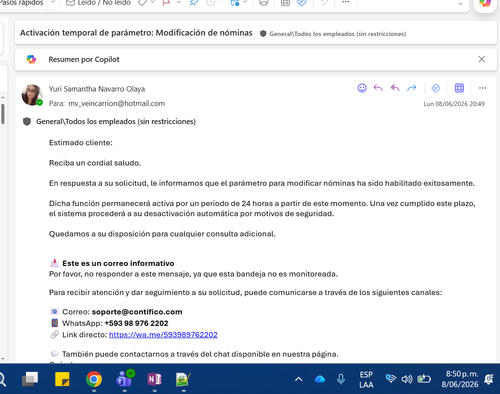Open the ESP LAA language switcher
The image size is (500, 394).
click(x=366, y=380)
